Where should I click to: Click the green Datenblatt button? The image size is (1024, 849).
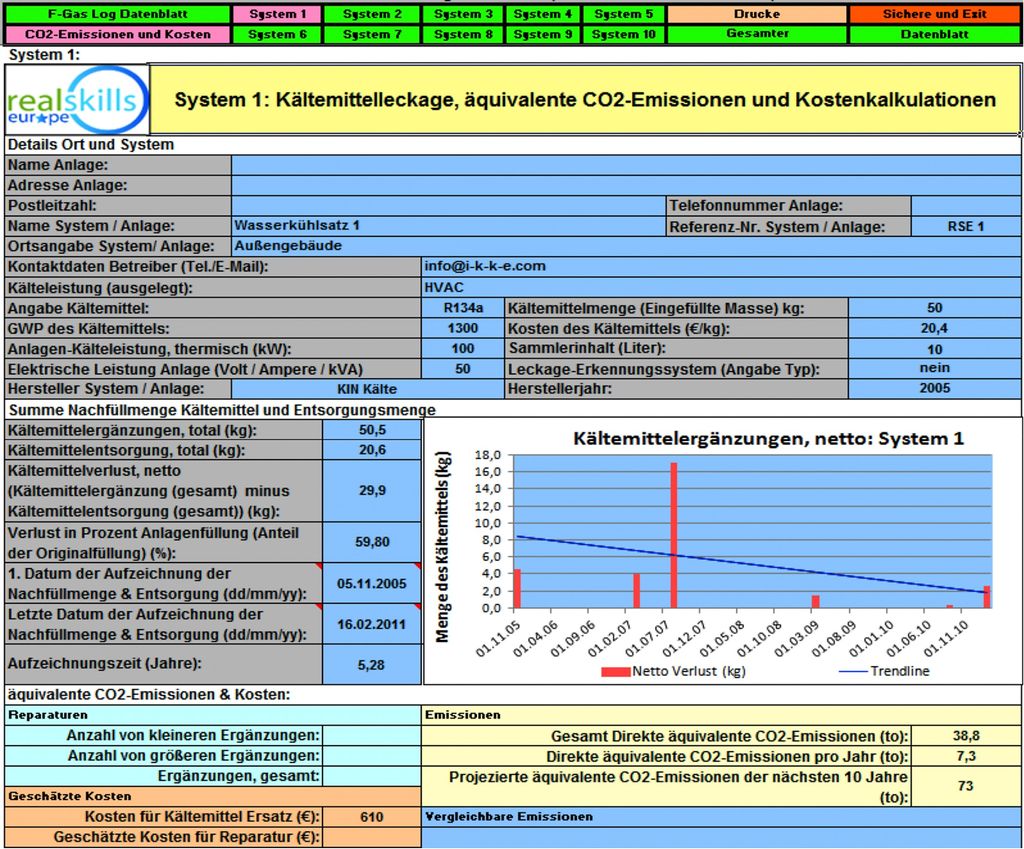[934, 34]
